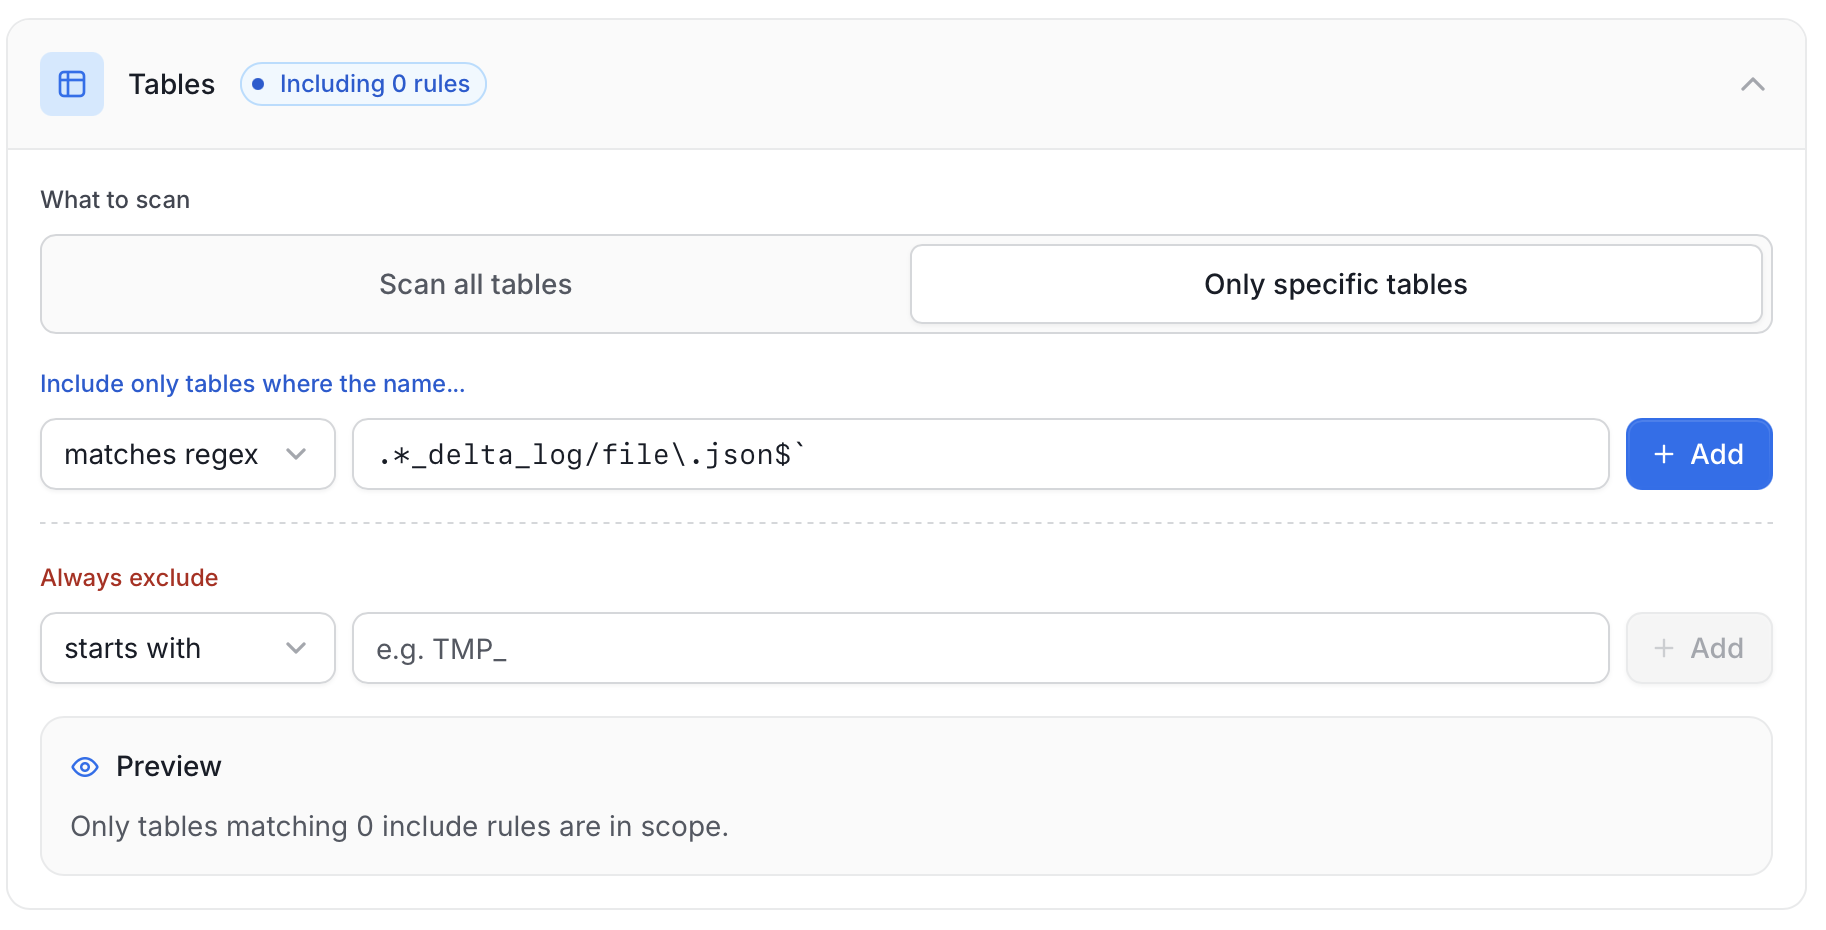This screenshot has height=930, width=1826.
Task: Click the include regex pattern input field
Action: click(980, 454)
